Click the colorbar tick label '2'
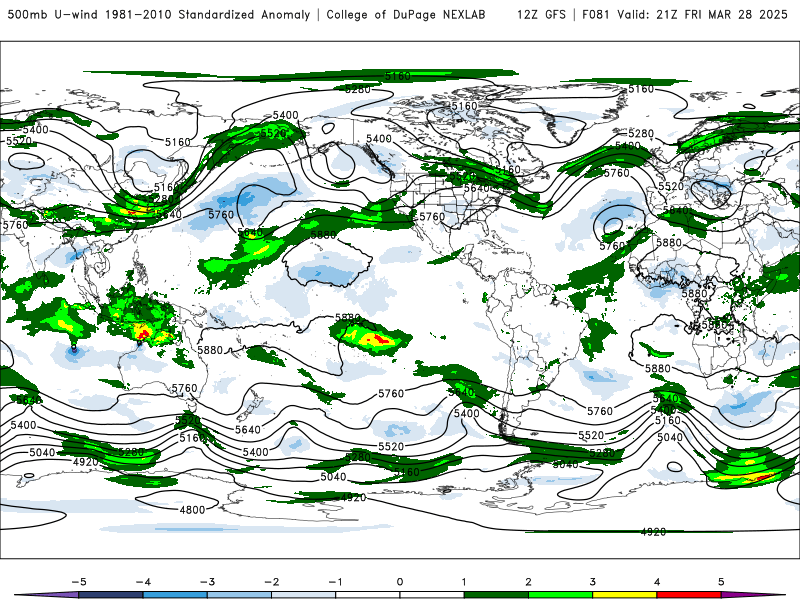Screen dimensions: 800x600 tap(528, 582)
